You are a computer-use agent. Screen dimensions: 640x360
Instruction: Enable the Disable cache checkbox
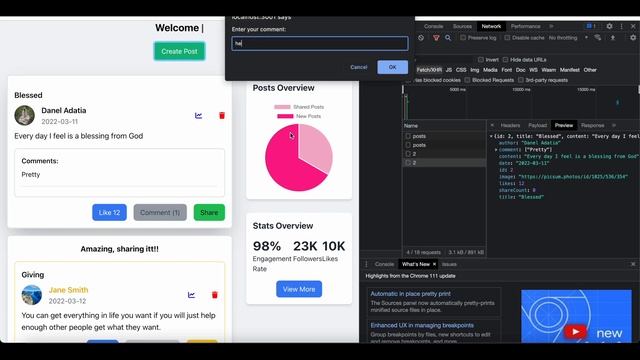tap(507, 38)
